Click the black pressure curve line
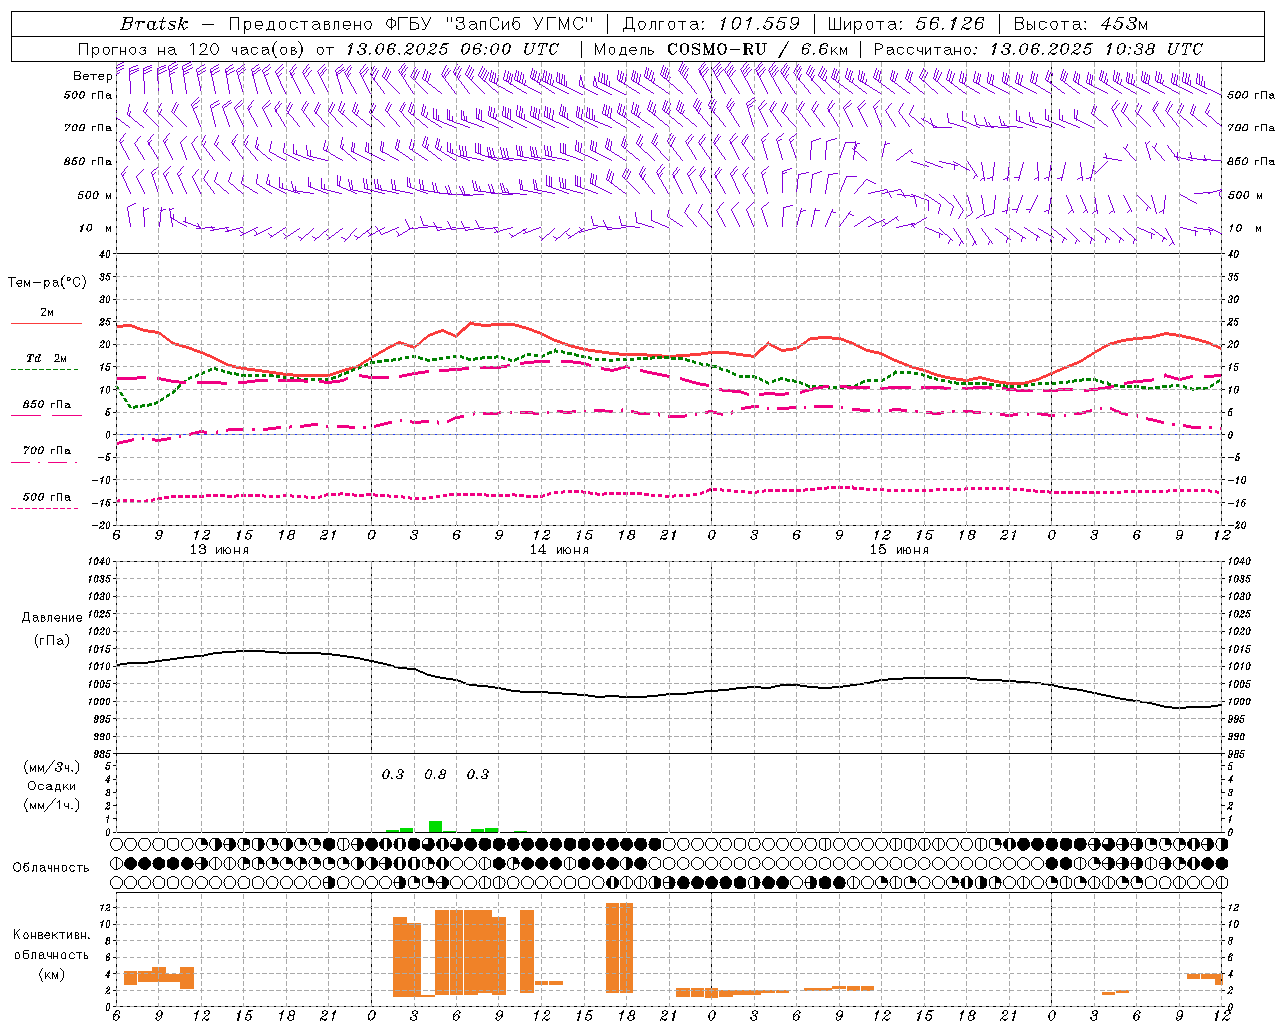 (x=670, y=695)
